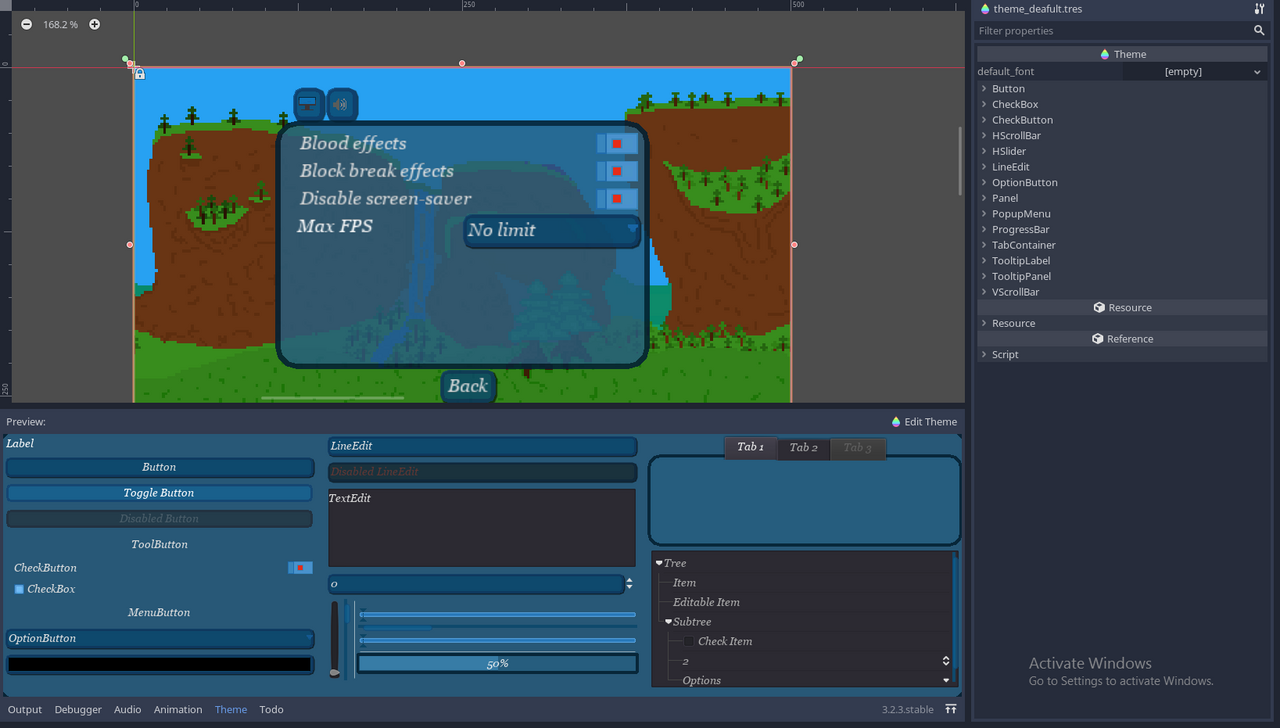The image size is (1280, 728).
Task: Expand the bottom panel with the arrow icon
Action: (x=951, y=709)
